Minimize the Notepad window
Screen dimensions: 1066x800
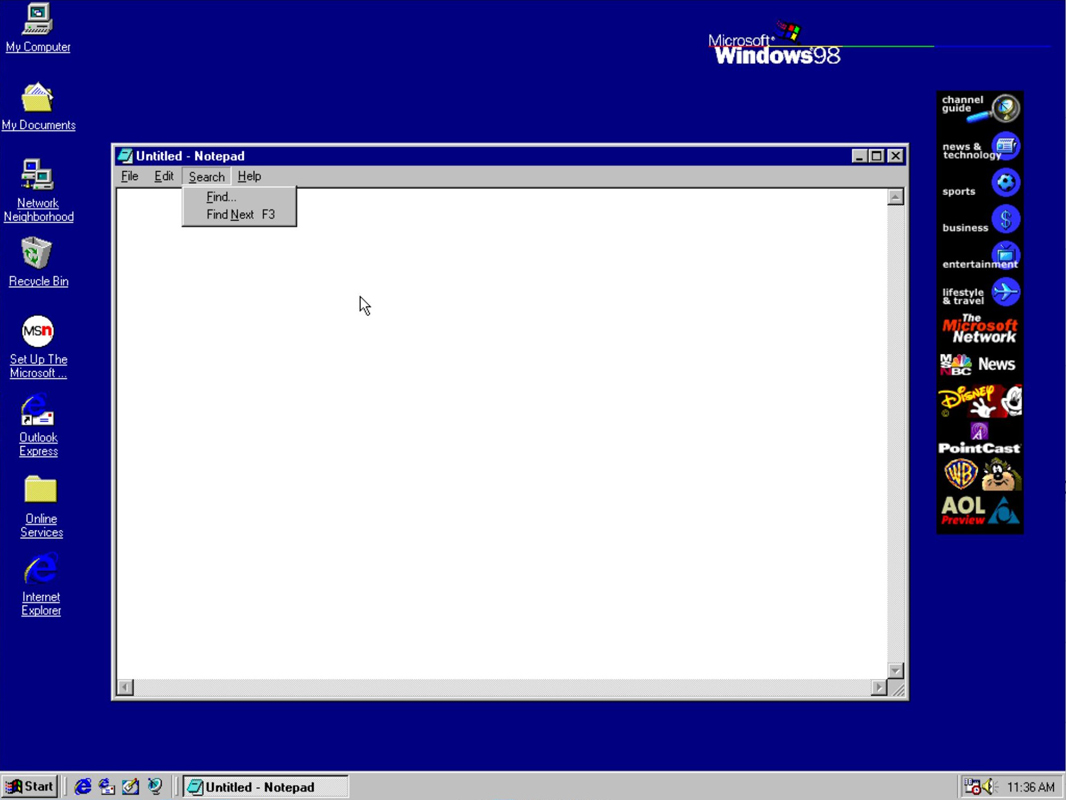point(859,156)
